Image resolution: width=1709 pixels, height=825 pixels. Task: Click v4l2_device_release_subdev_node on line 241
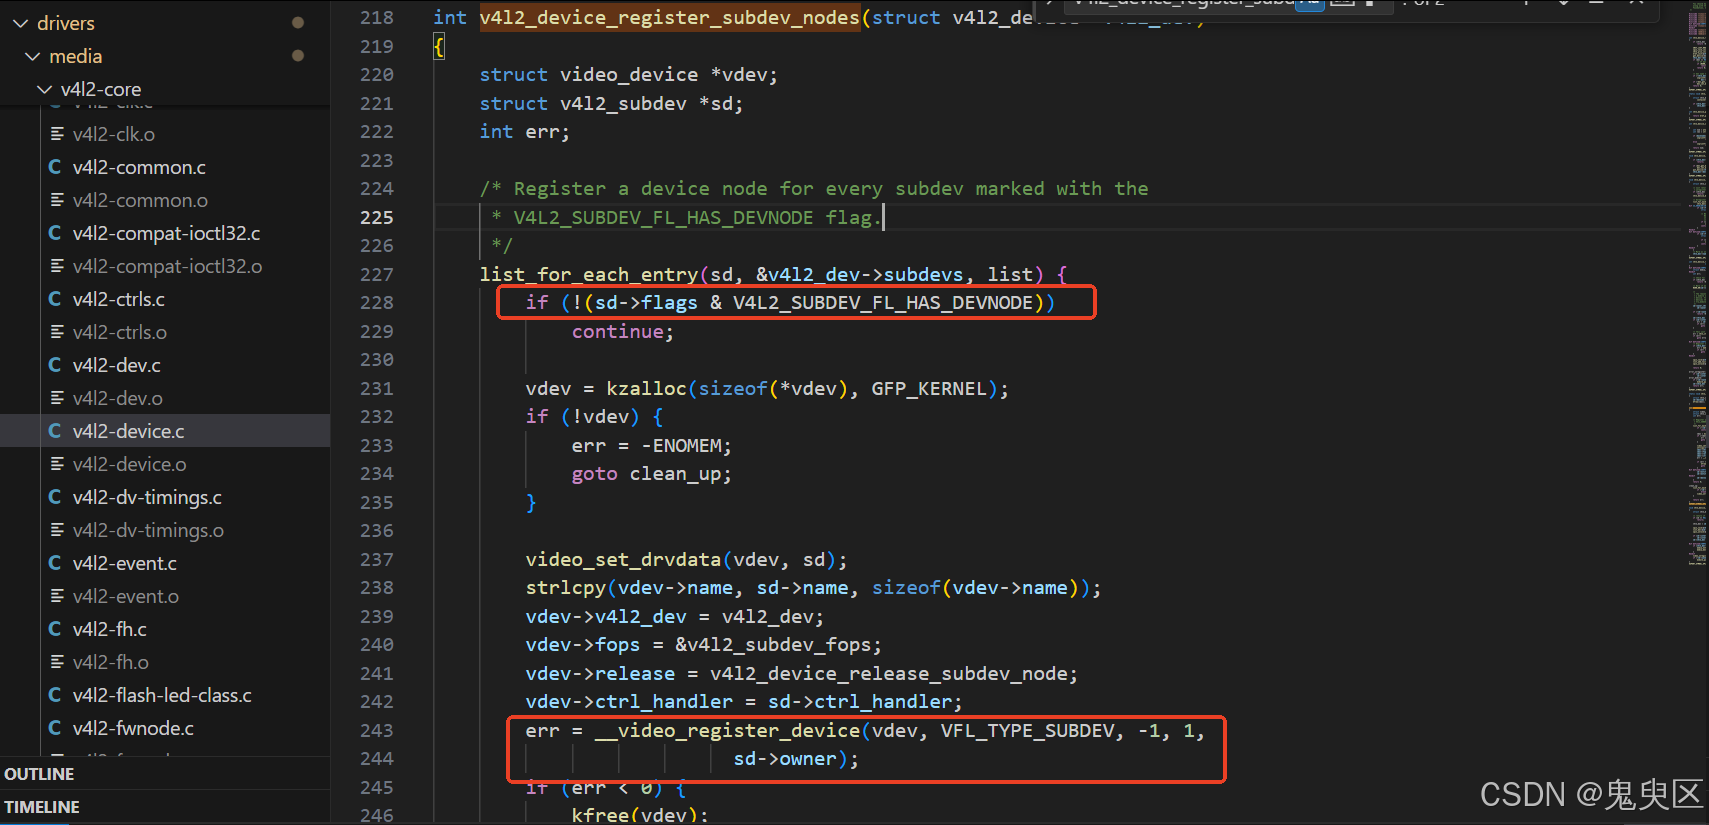click(x=888, y=673)
